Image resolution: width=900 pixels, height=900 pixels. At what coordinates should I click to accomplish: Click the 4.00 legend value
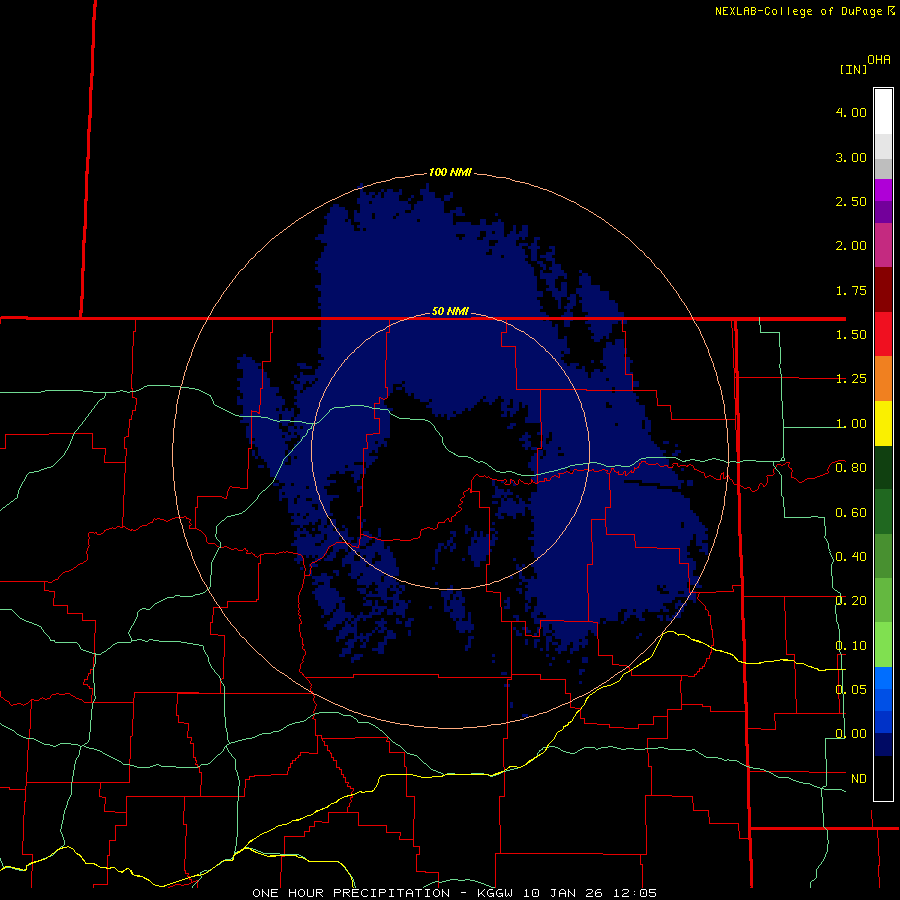coord(851,112)
